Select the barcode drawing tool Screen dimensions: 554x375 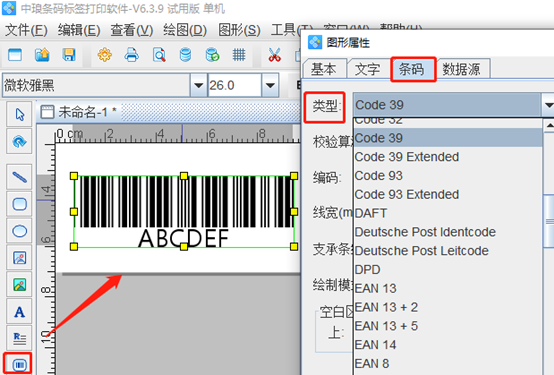tap(18, 364)
